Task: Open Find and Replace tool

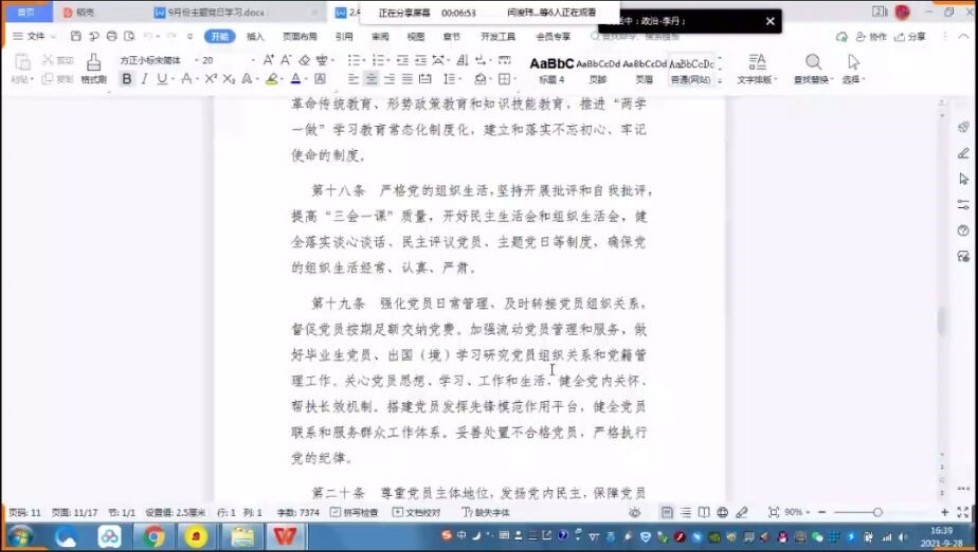Action: pyautogui.click(x=814, y=68)
